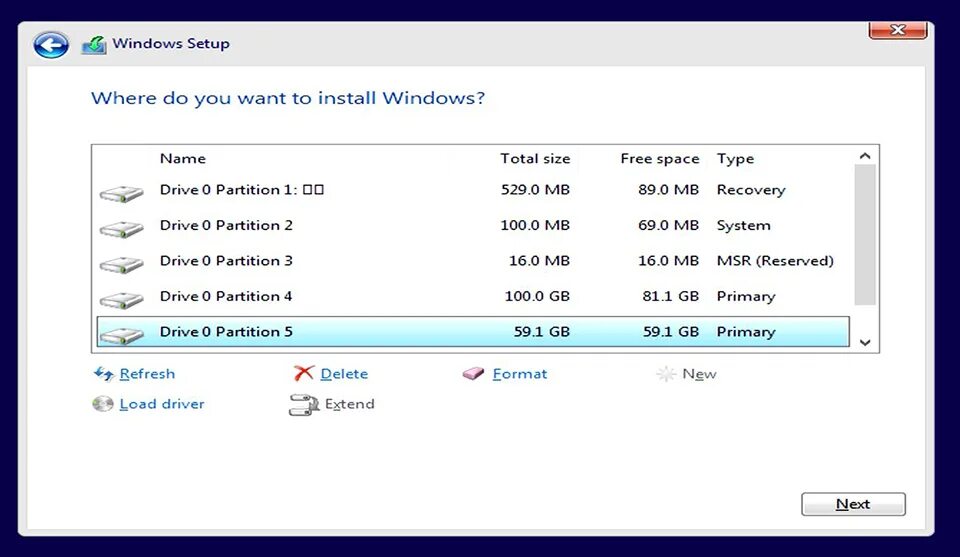Click the partition list scrollbar thumb
Screen dimensions: 960x557
tap(864, 234)
